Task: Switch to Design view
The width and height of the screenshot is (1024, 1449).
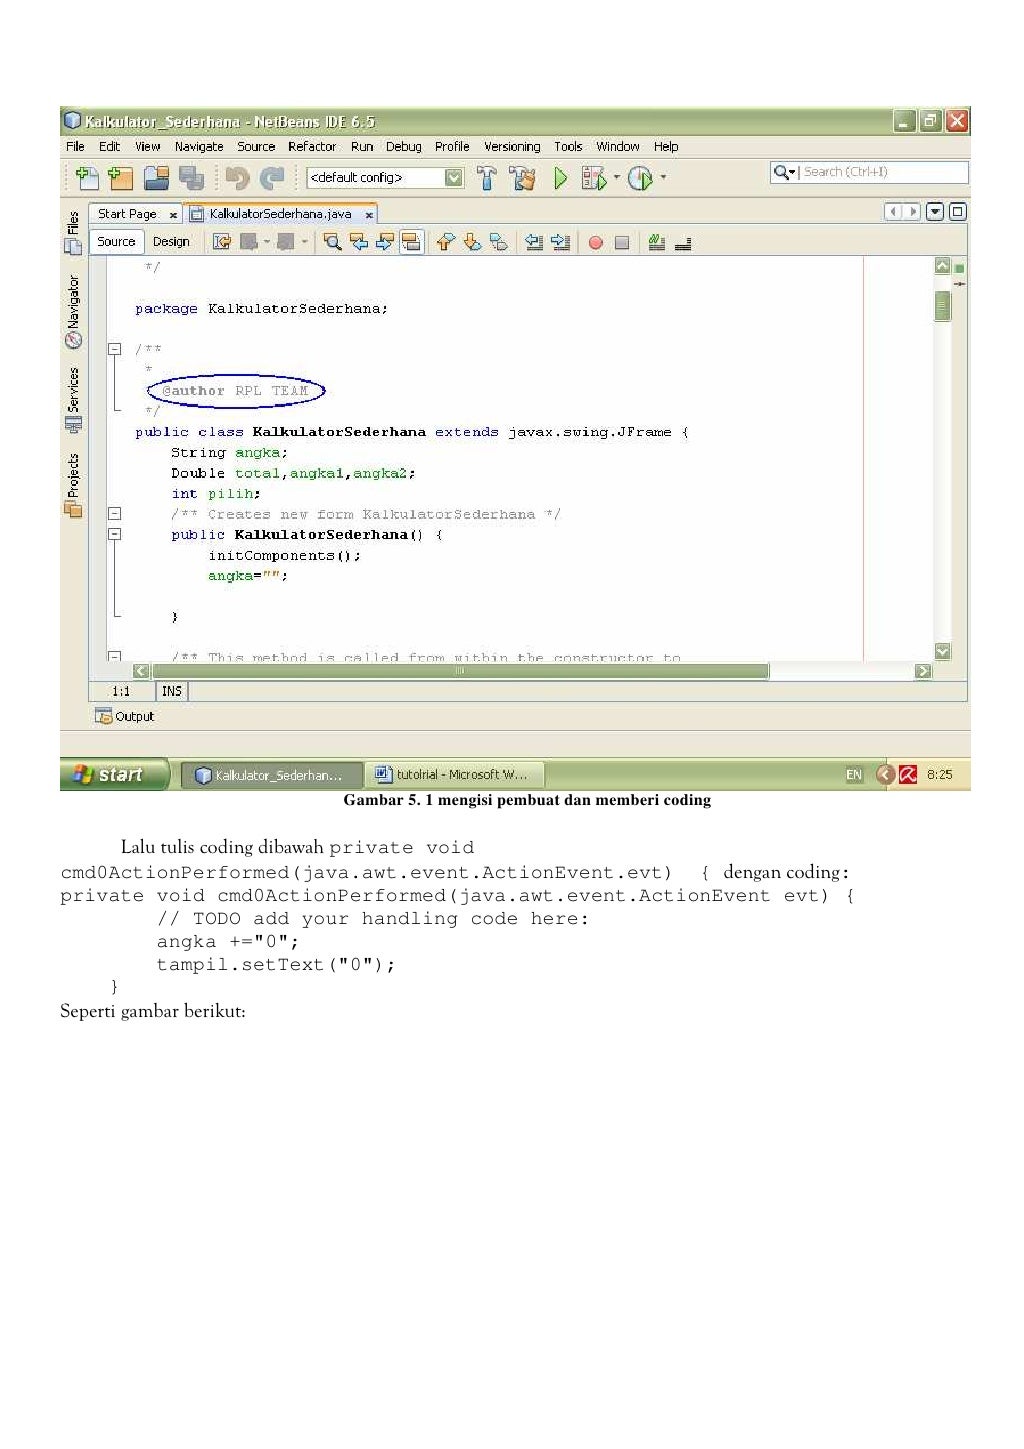Action: tap(171, 242)
